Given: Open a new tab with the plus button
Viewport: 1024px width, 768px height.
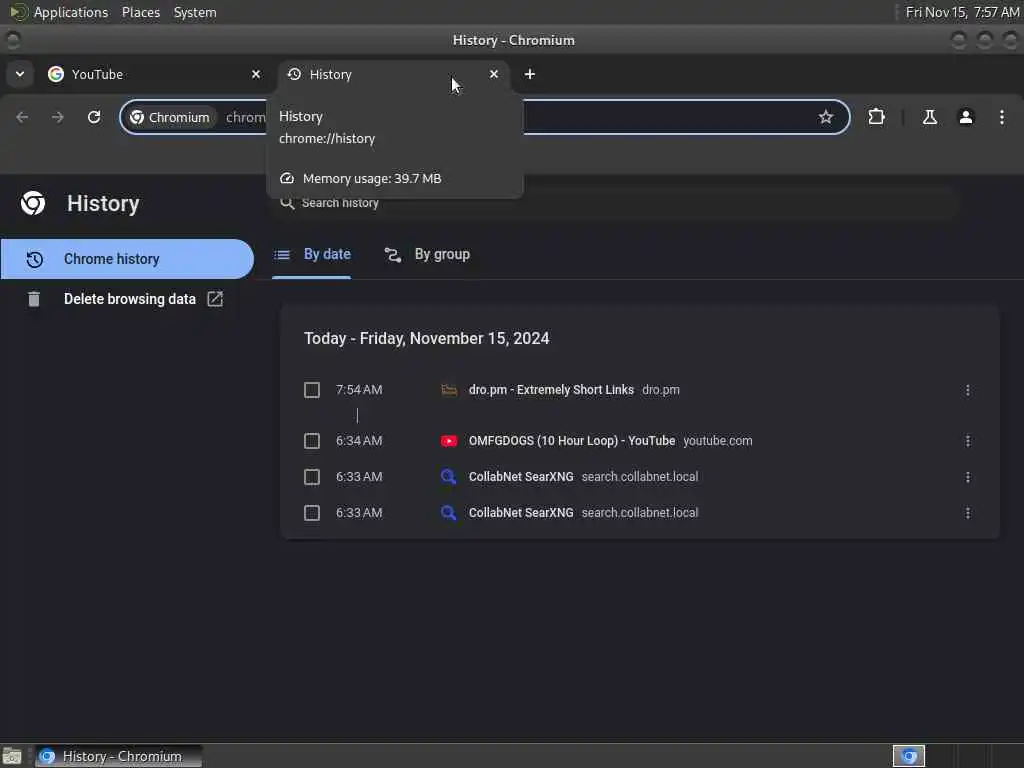Looking at the screenshot, I should coord(530,74).
